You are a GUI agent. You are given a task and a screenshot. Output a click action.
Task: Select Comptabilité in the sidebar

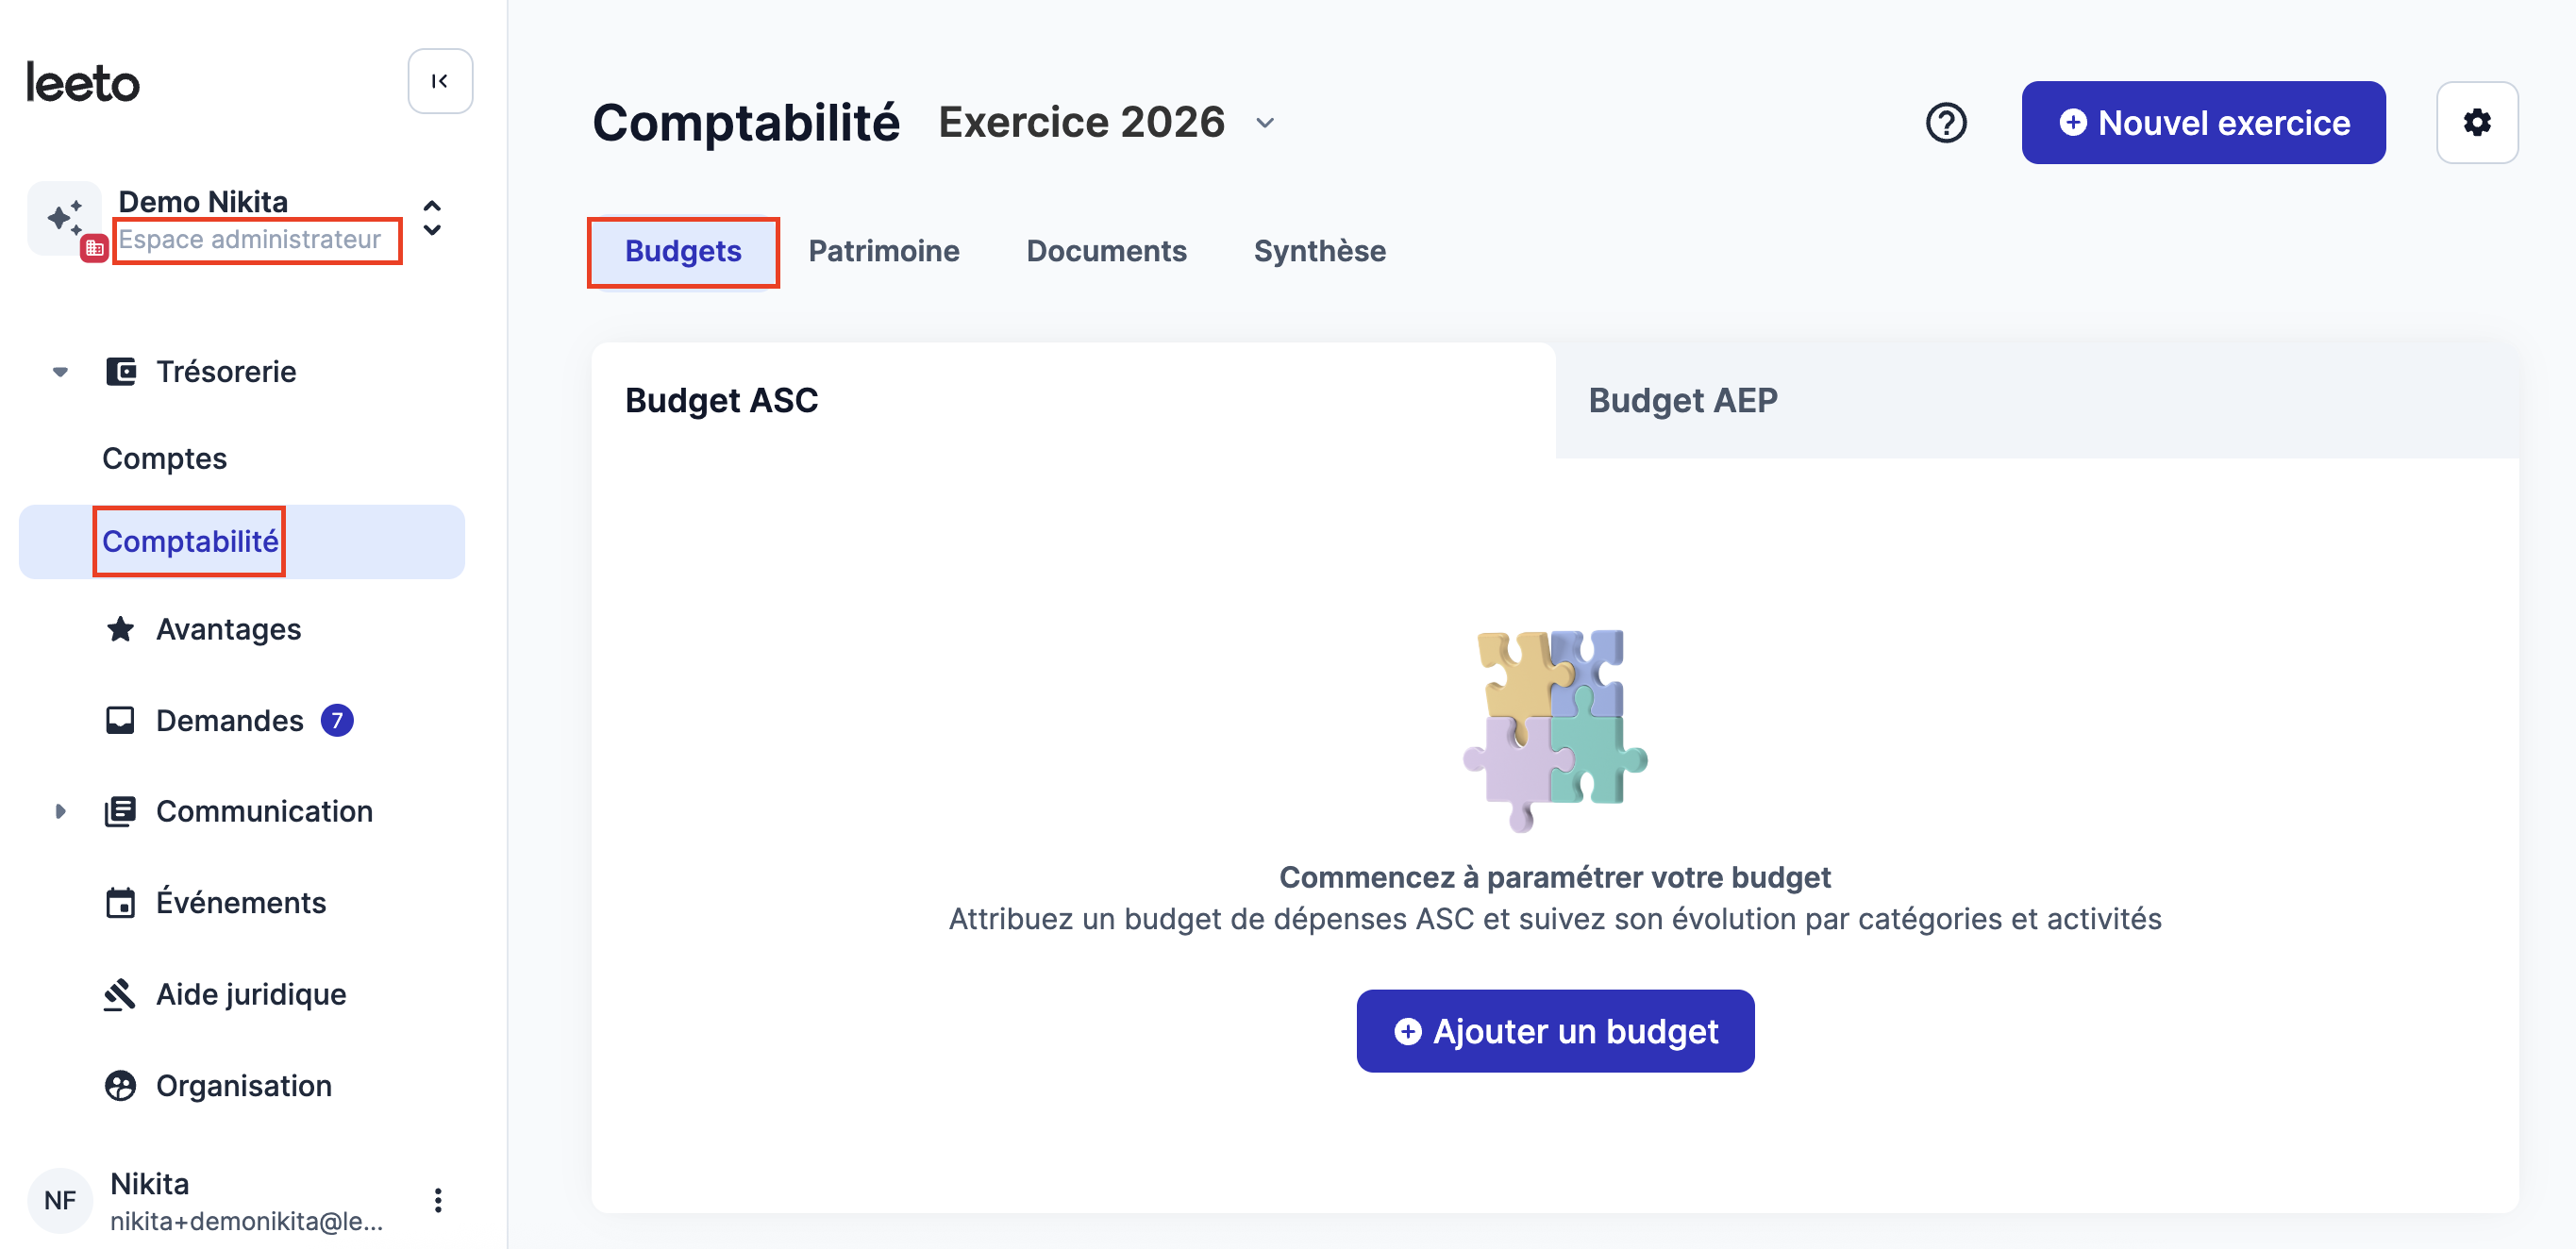[x=242, y=541]
